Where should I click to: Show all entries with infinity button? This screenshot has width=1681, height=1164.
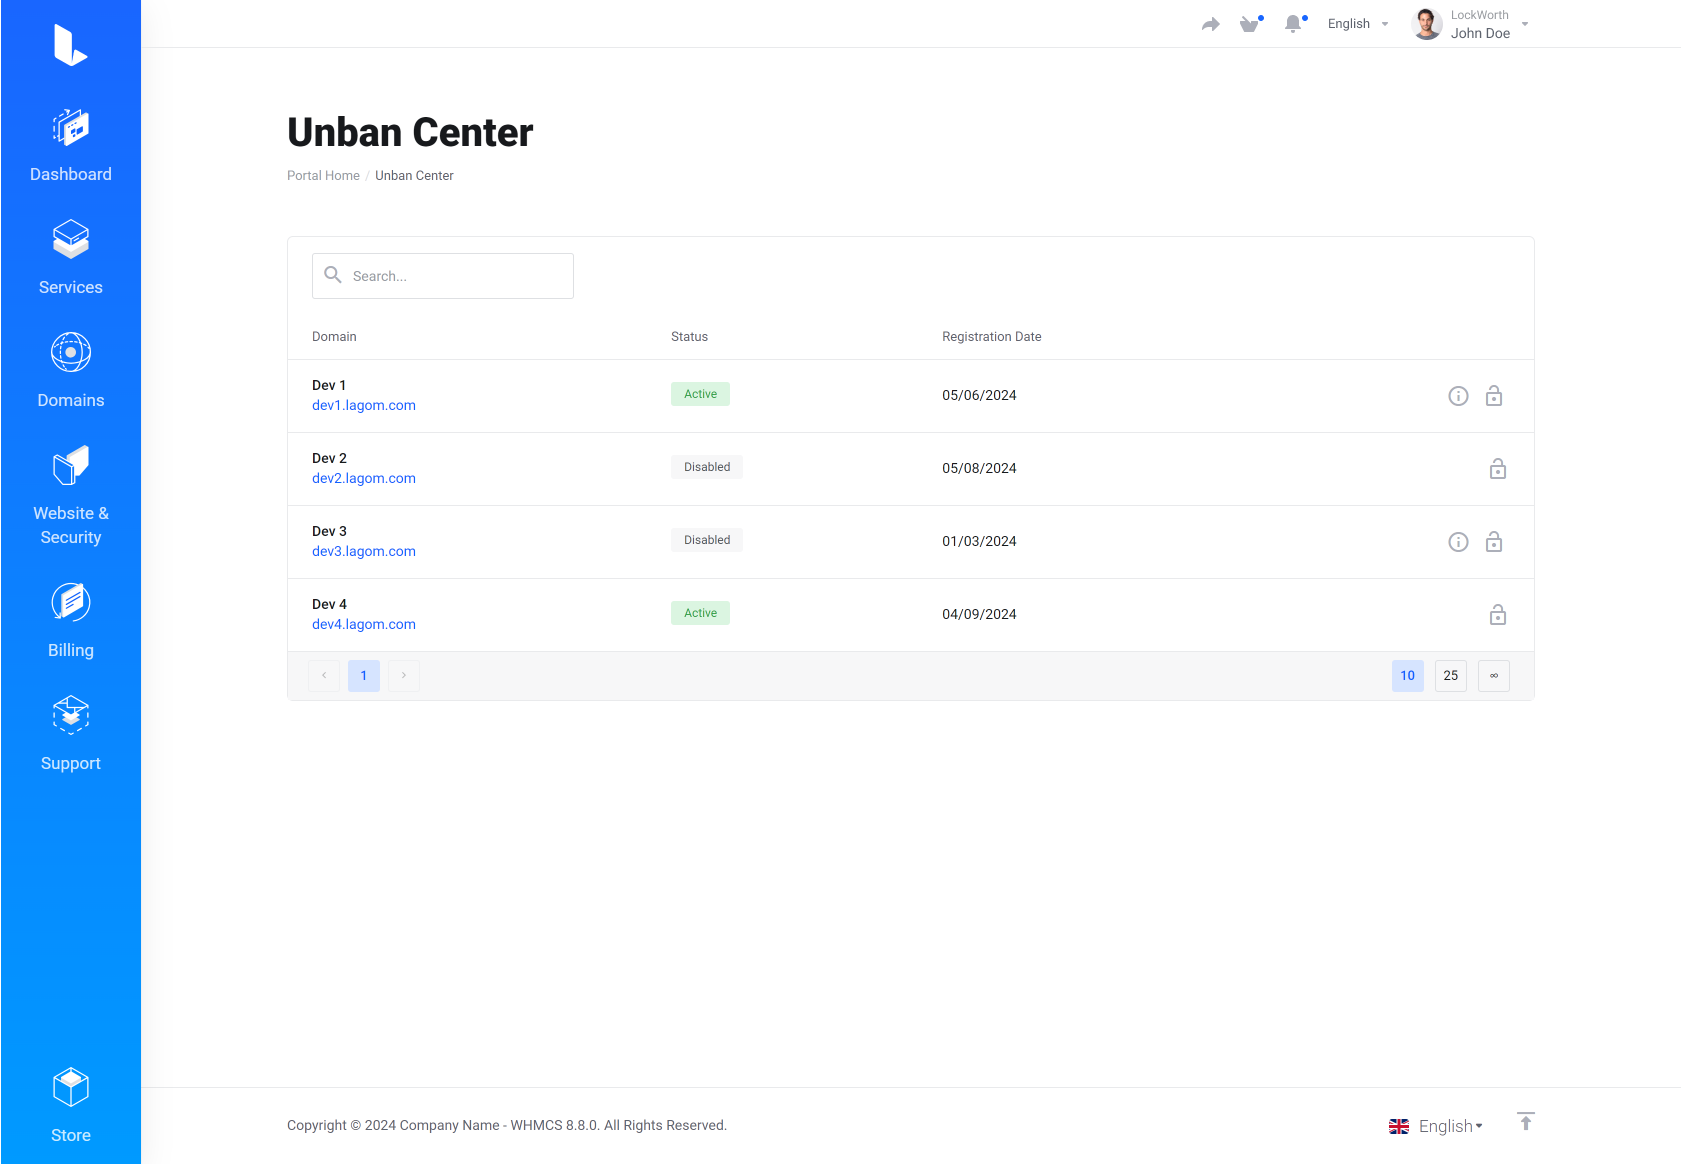coord(1494,676)
